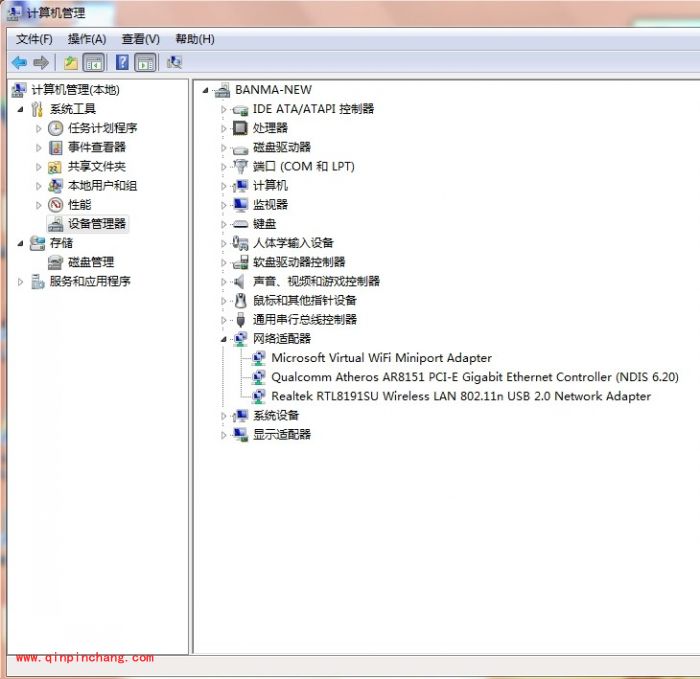Viewport: 700px width, 679px height.
Task: Click the 键盘 keyboard icon
Action: click(241, 224)
